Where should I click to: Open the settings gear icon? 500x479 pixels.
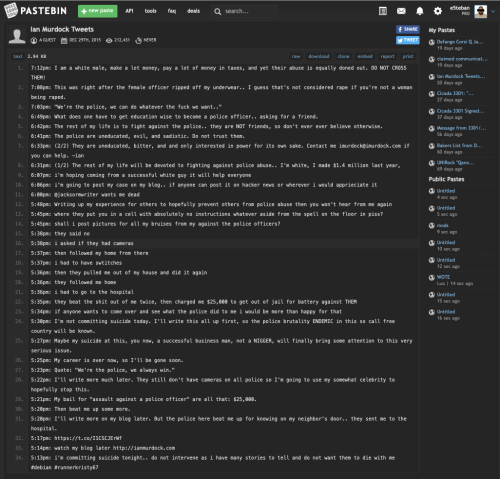(438, 11)
